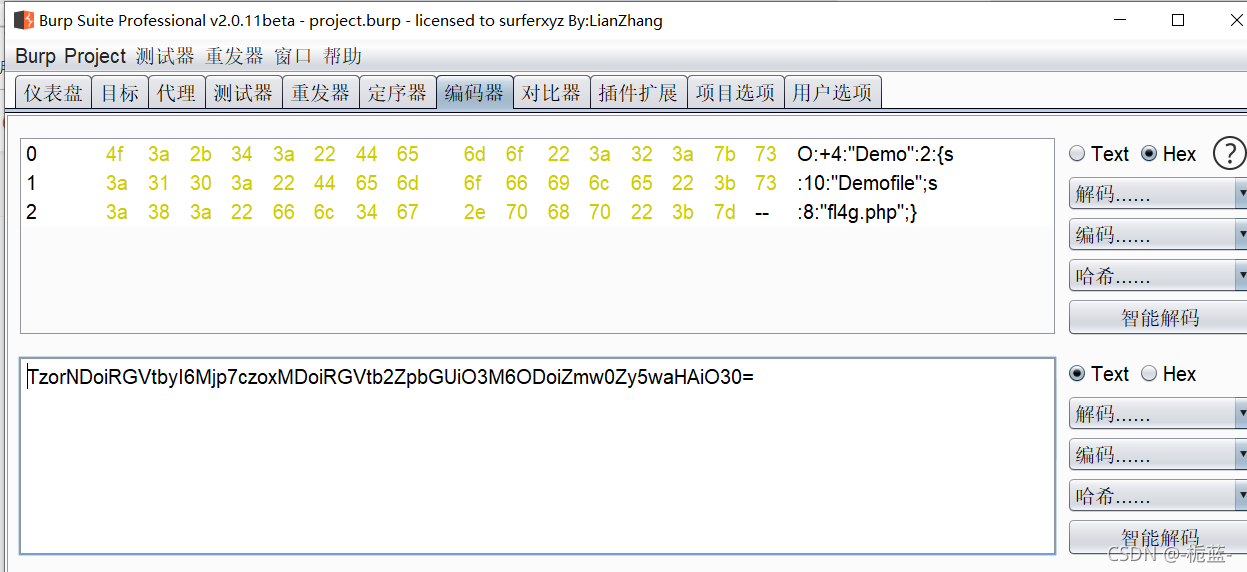
Task: Minimize the Burp Suite window
Action: click(x=1119, y=20)
